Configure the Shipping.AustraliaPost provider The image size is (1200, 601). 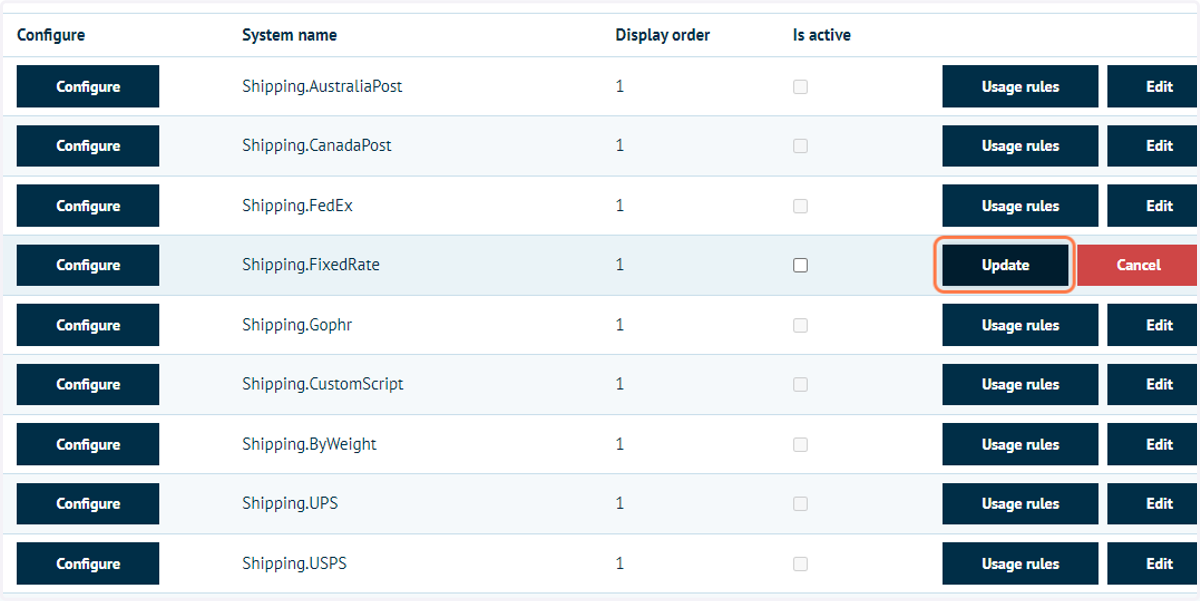[x=88, y=86]
